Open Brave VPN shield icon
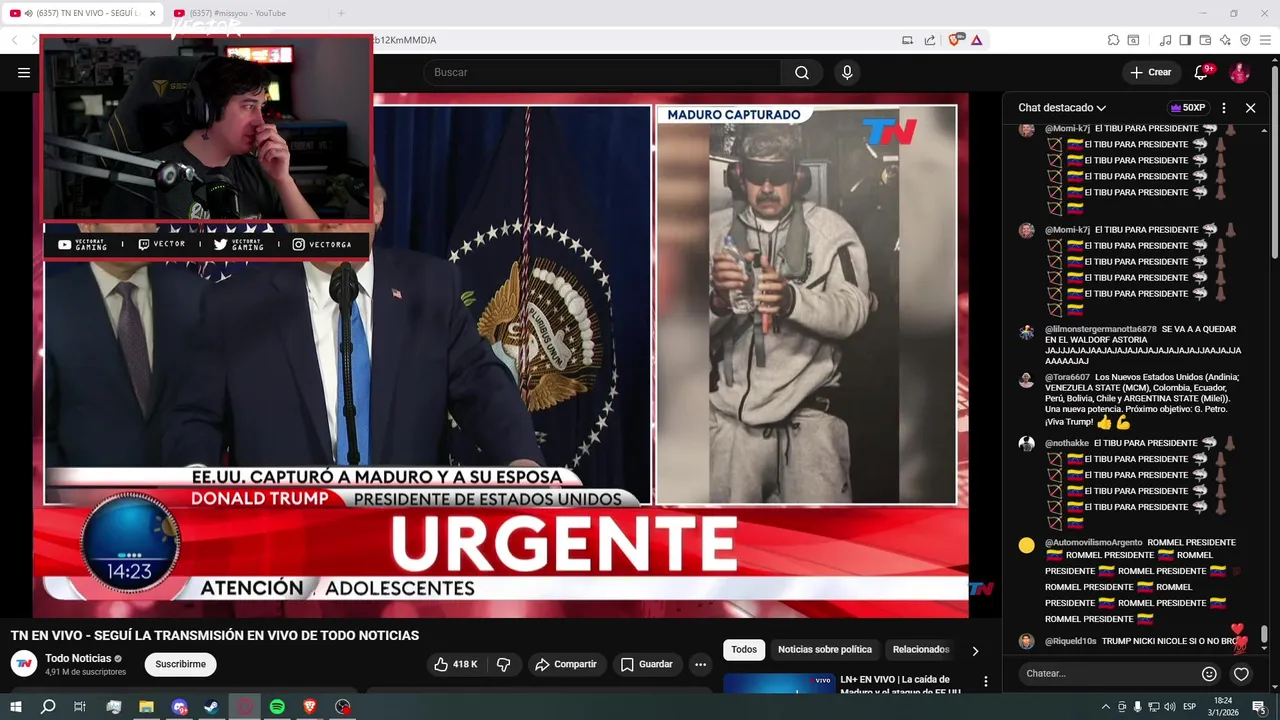This screenshot has width=1280, height=720. coord(1245,40)
